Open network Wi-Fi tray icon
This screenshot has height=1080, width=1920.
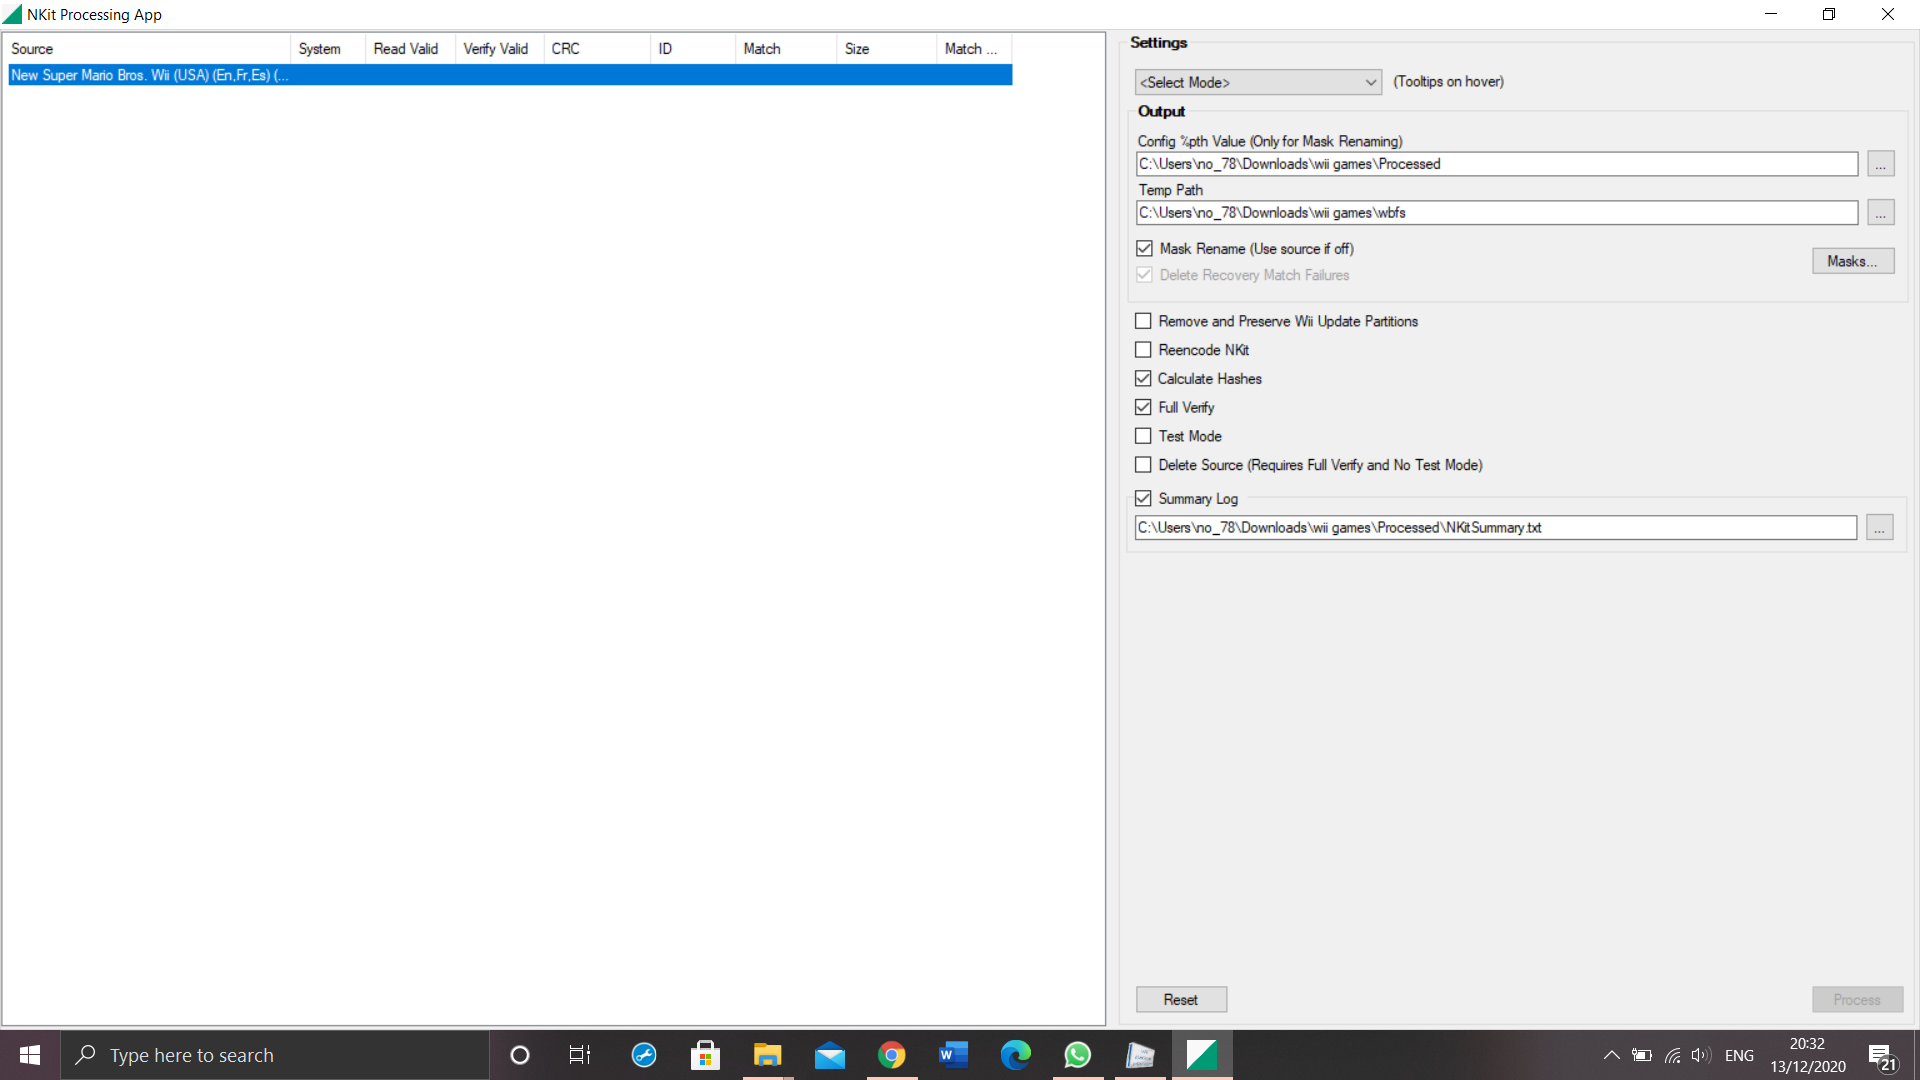pyautogui.click(x=1672, y=1055)
